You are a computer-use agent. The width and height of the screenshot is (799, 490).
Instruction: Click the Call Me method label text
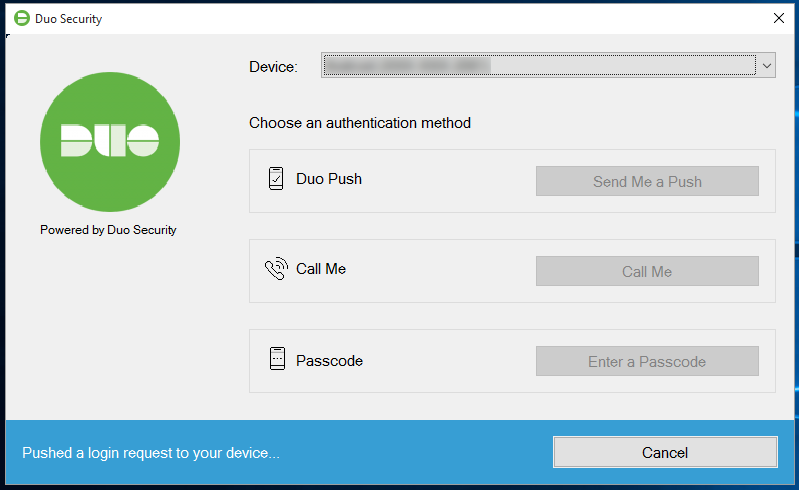(x=321, y=270)
